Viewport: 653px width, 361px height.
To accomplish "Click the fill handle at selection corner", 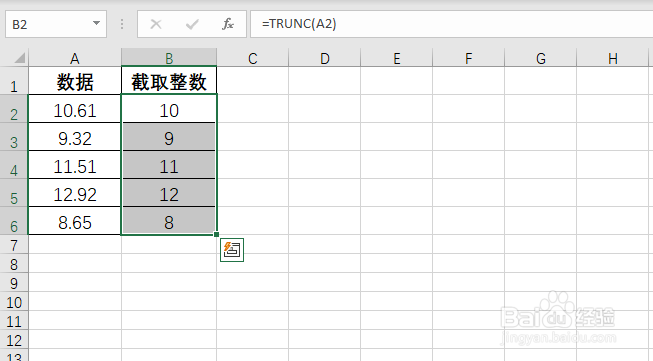I will click(x=217, y=234).
